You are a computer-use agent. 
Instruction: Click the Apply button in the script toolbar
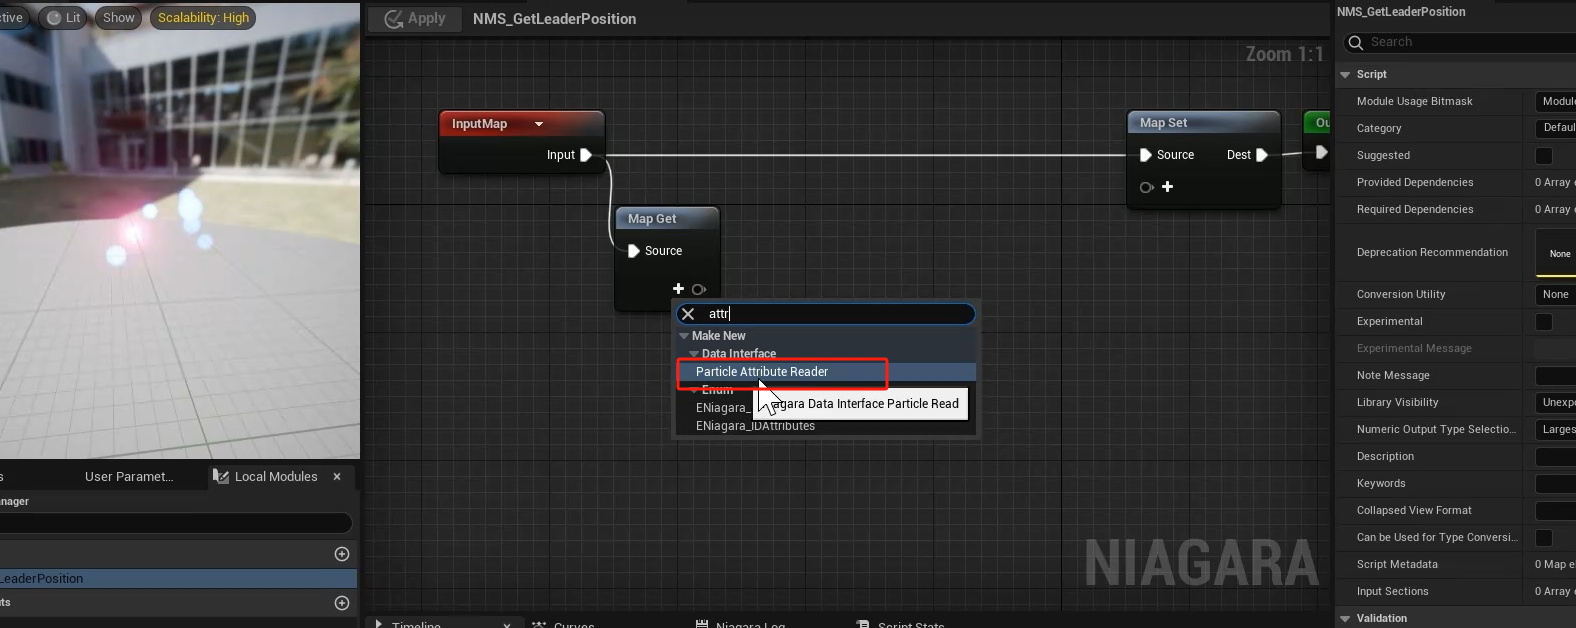pos(414,18)
